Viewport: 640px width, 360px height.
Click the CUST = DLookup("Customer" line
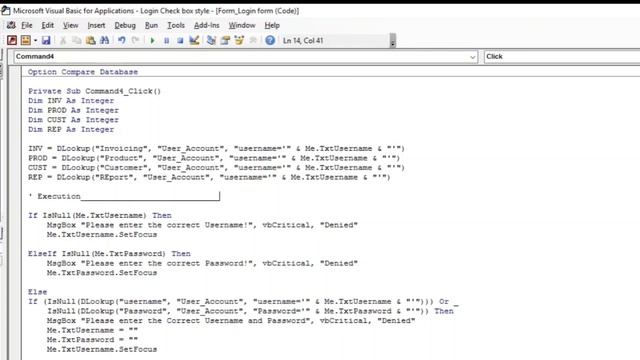click(216, 168)
